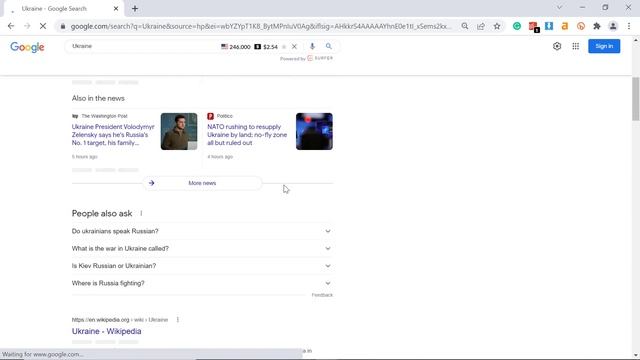View site info lock icon

tap(62, 26)
